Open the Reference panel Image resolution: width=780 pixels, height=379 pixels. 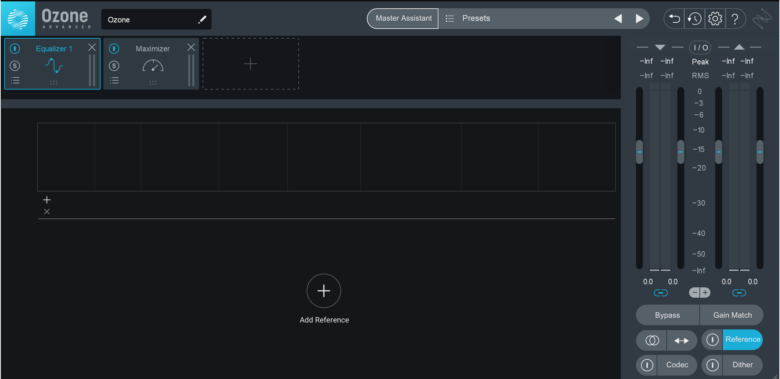point(743,340)
